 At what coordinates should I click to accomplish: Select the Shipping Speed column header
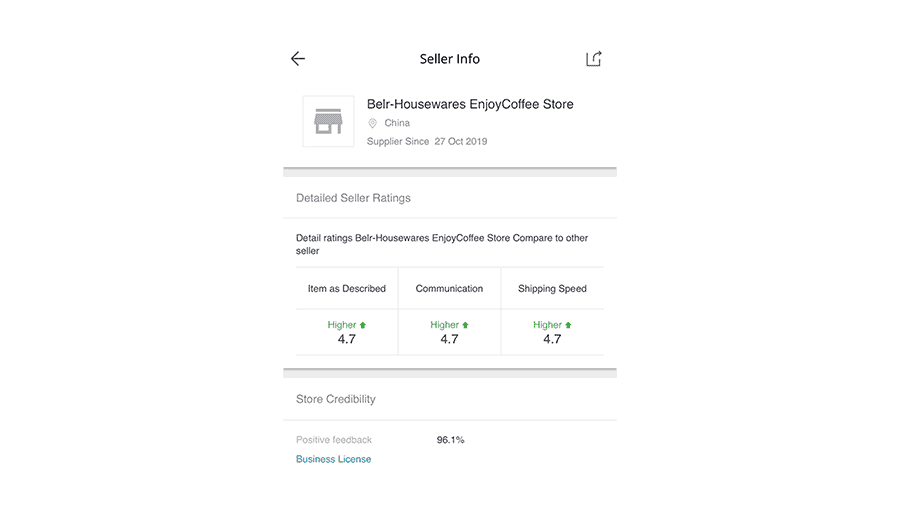[x=552, y=289]
